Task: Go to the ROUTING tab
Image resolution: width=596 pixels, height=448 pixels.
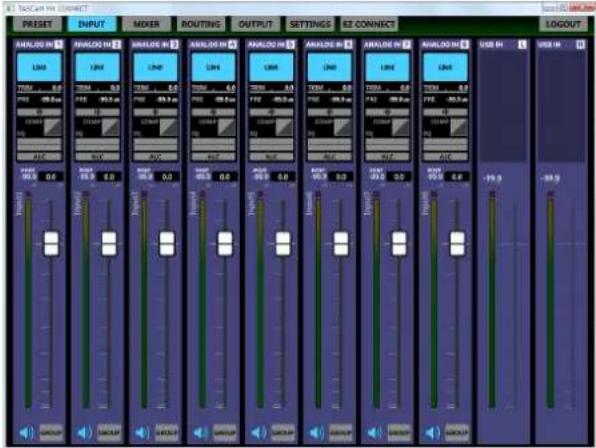Action: (x=201, y=24)
